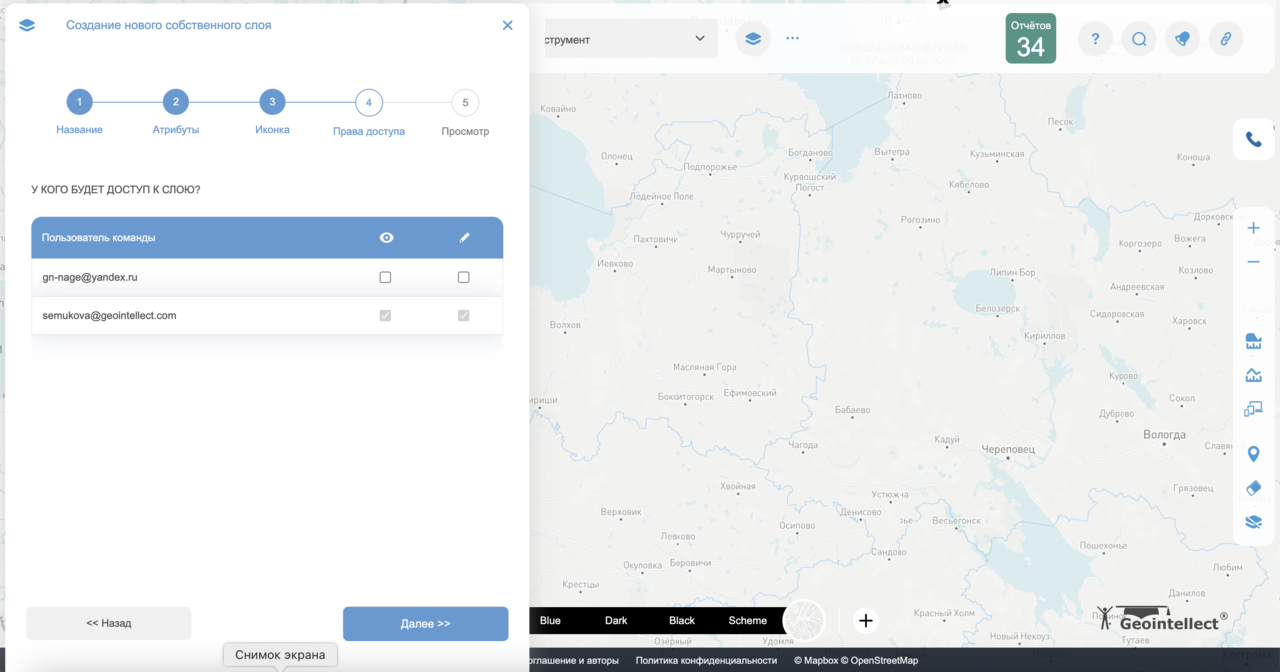Open search with the magnifier icon
This screenshot has height=672, width=1280.
click(x=1138, y=38)
